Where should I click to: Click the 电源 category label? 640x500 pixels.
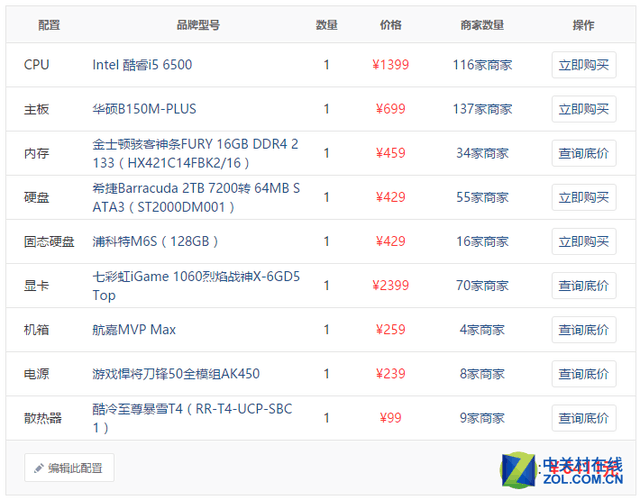pyautogui.click(x=36, y=373)
